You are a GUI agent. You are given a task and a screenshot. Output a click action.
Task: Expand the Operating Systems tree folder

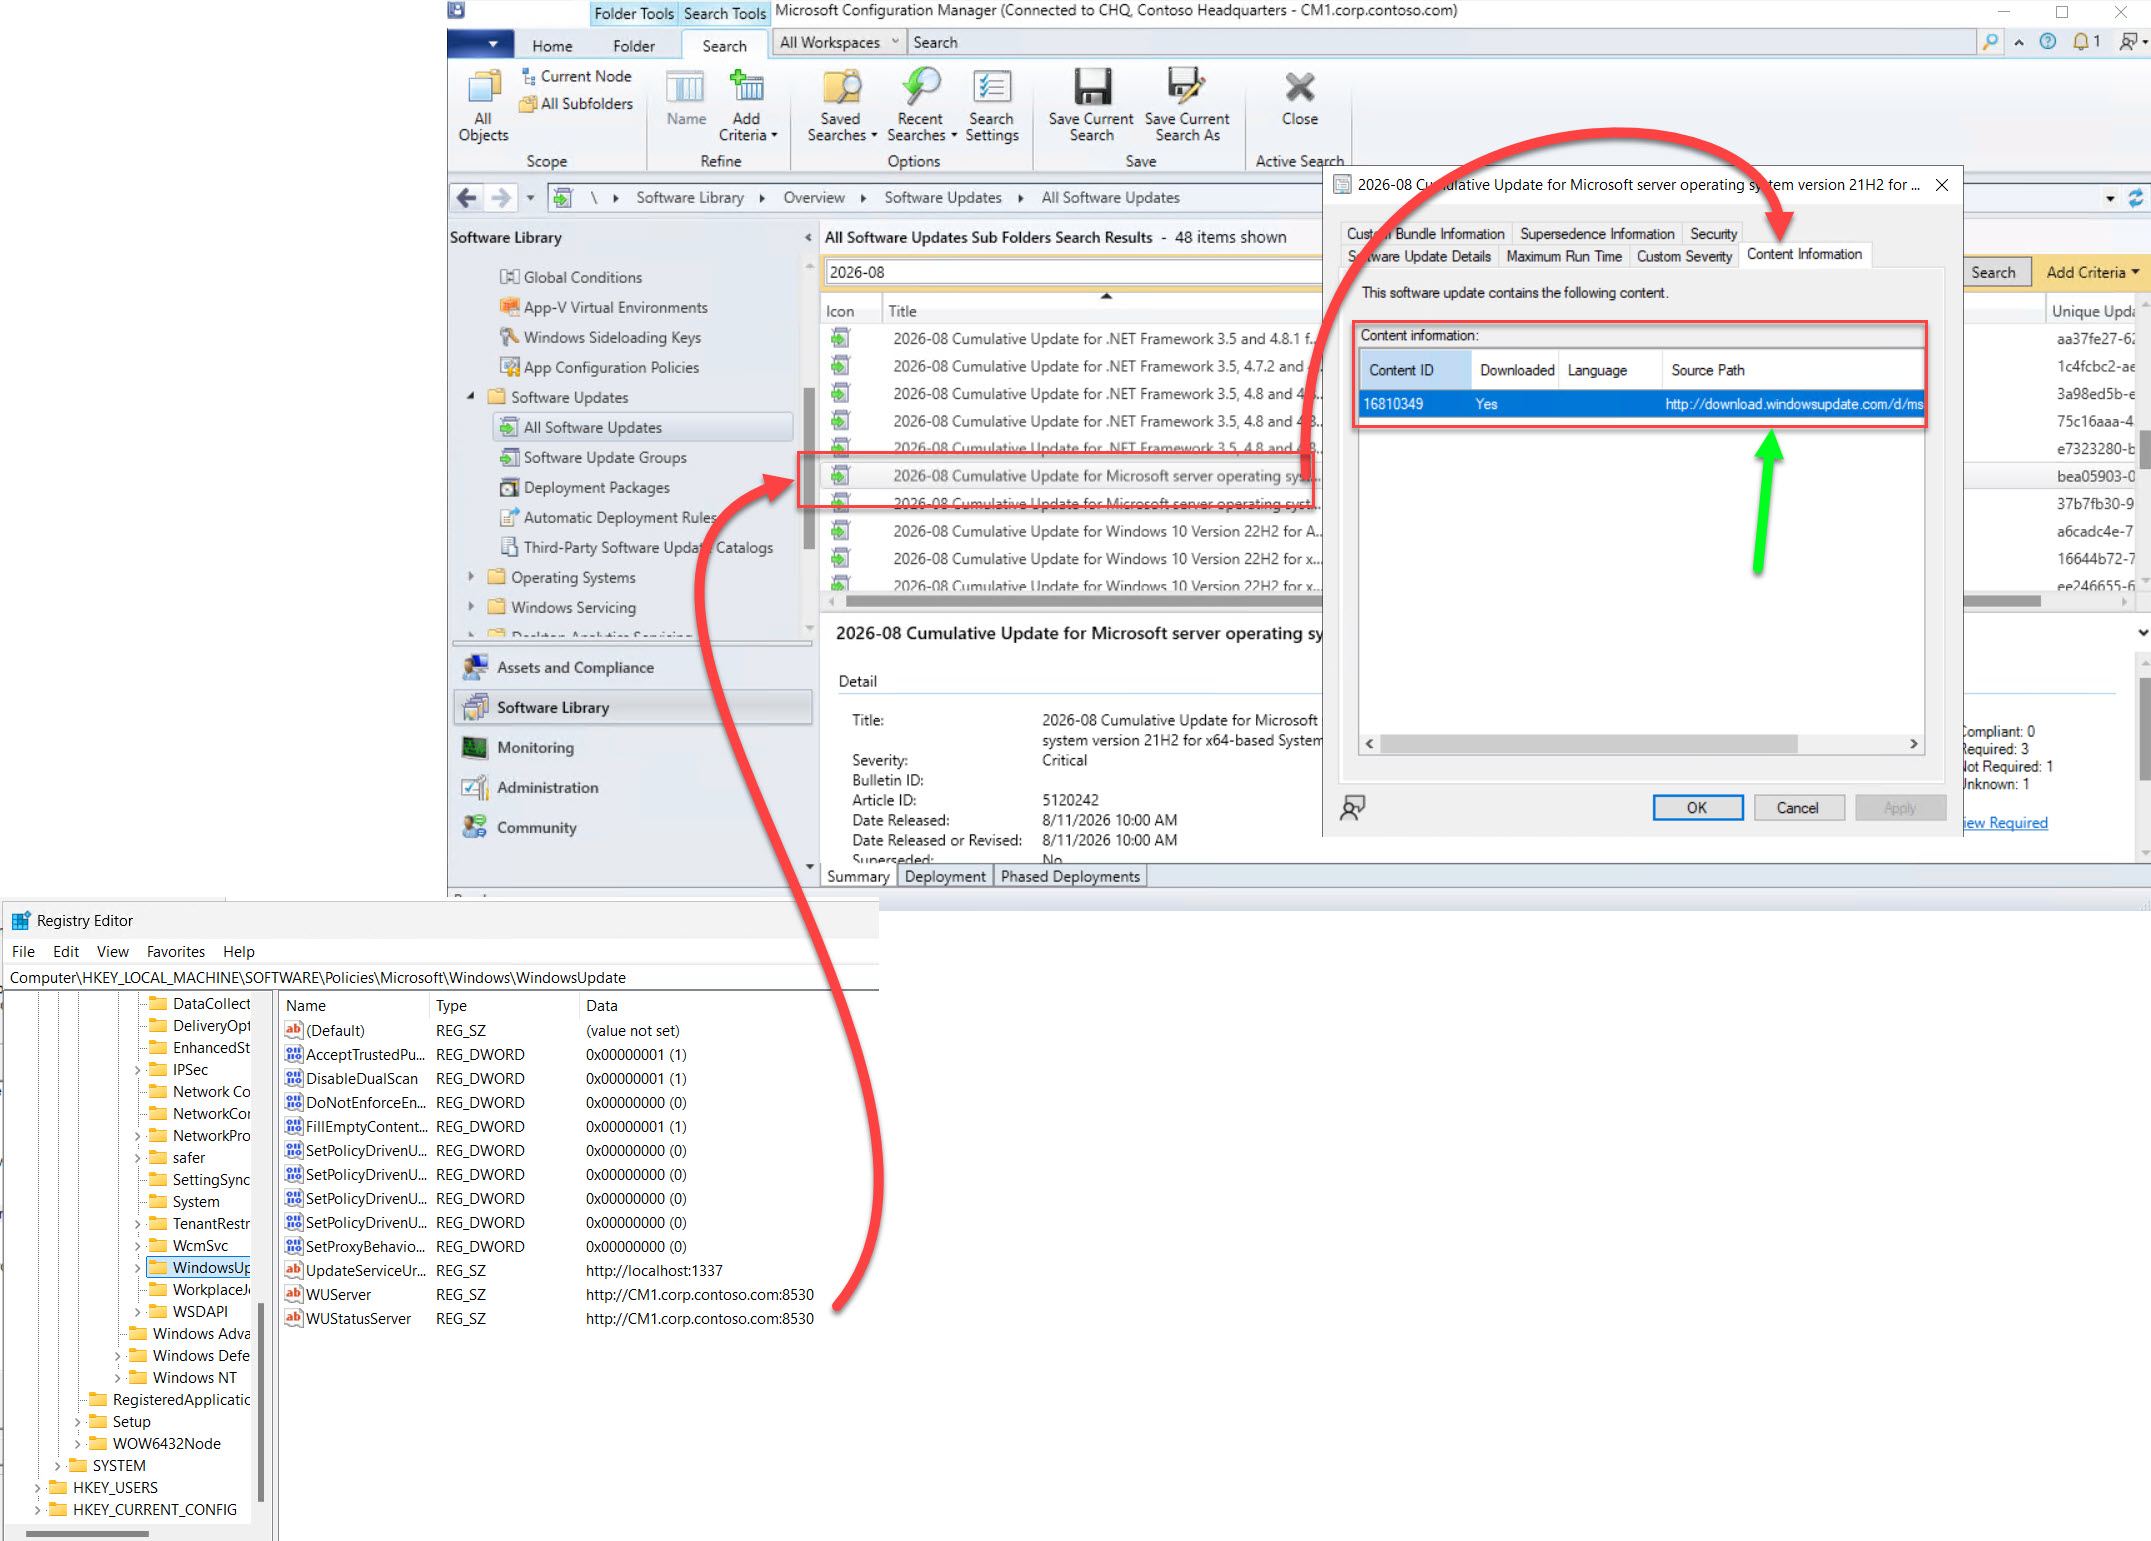coord(471,577)
